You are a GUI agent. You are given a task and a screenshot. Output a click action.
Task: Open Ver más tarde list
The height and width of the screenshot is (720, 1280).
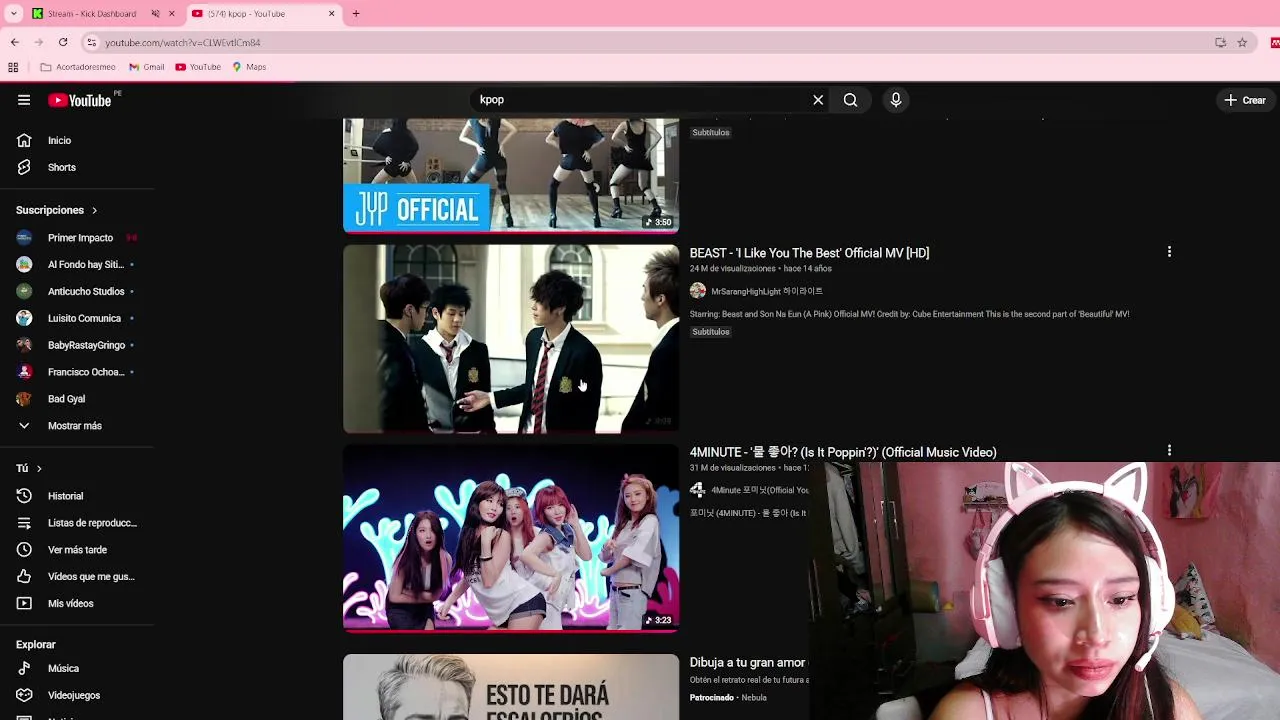[77, 550]
